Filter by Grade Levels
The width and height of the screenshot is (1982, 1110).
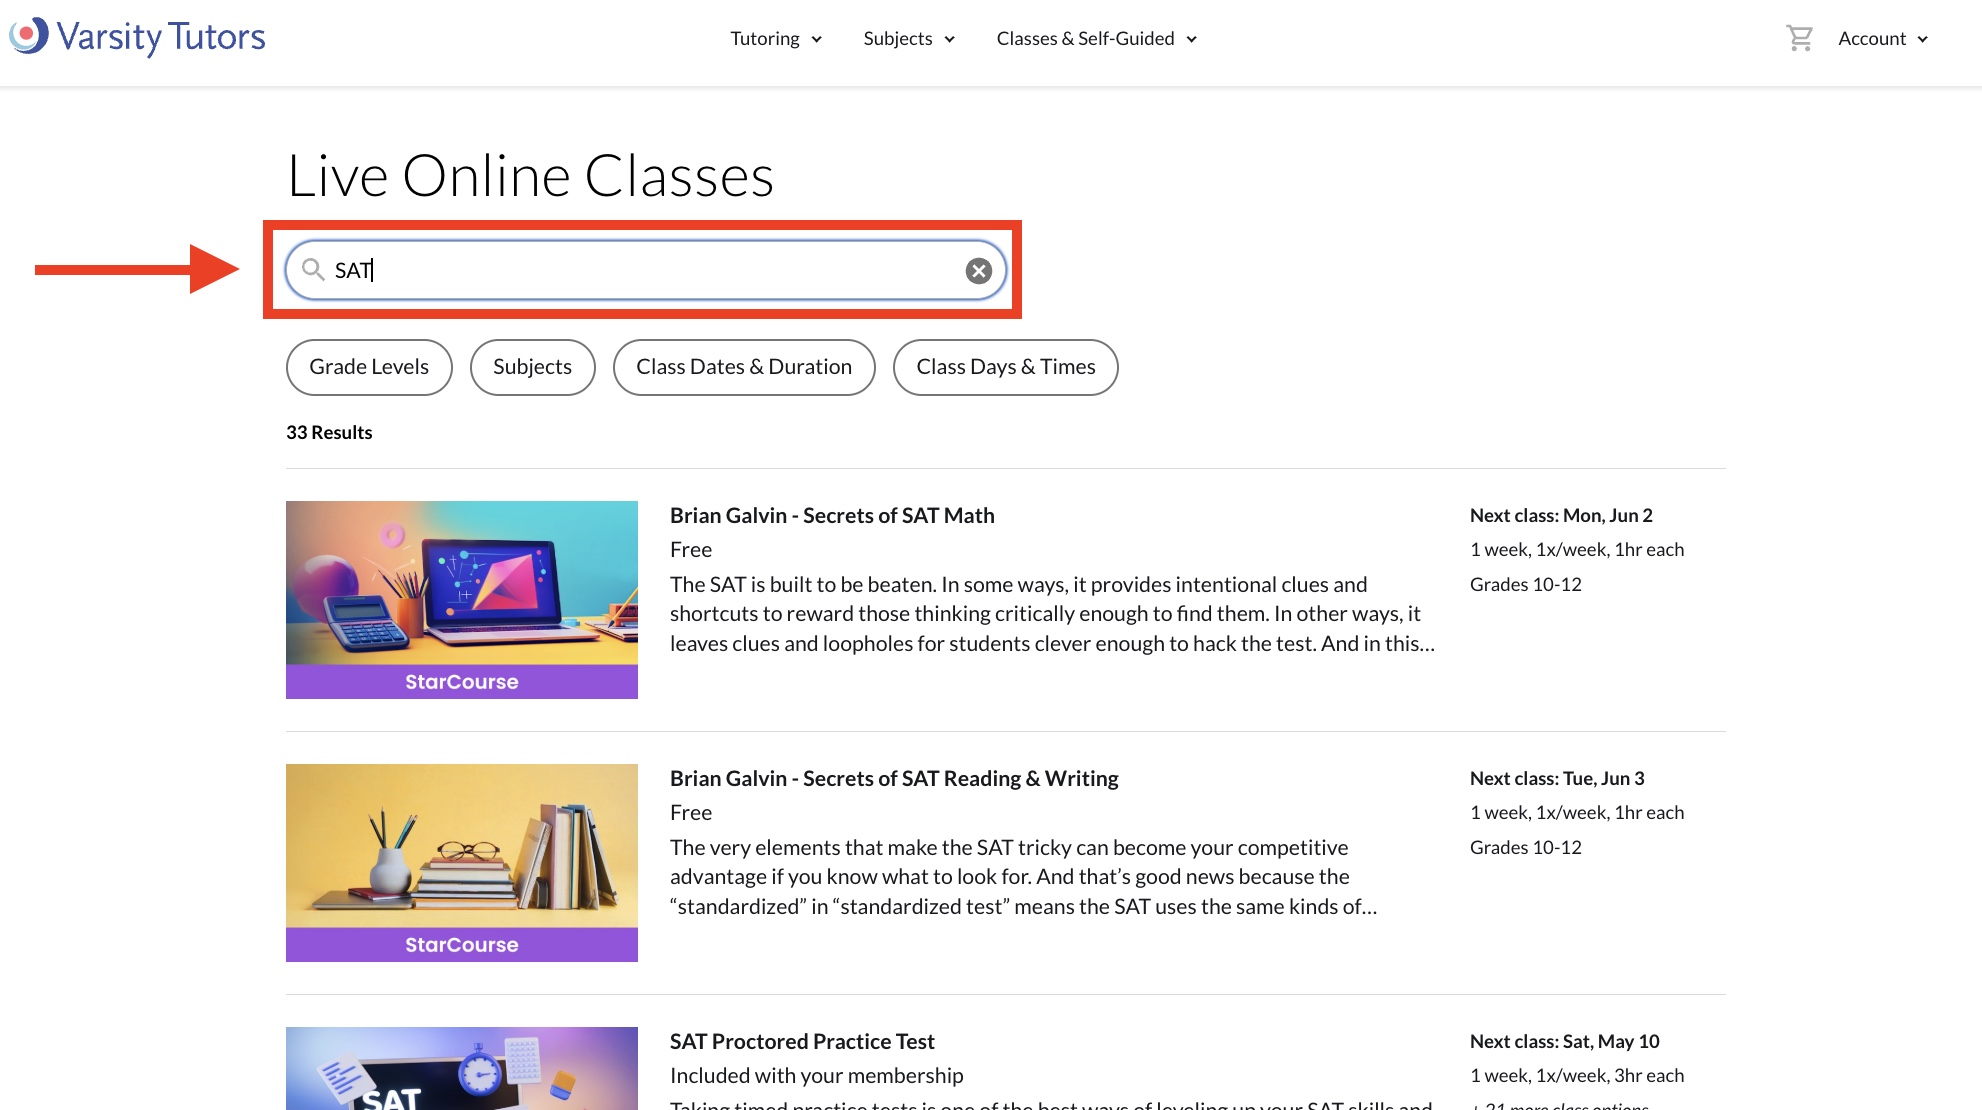point(369,367)
